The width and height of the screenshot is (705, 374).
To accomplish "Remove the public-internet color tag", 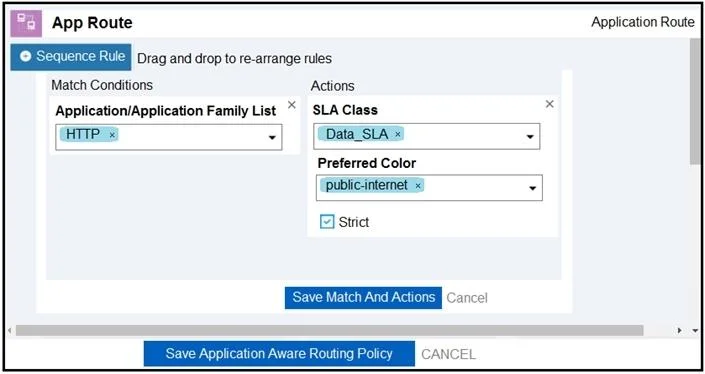I will [418, 186].
